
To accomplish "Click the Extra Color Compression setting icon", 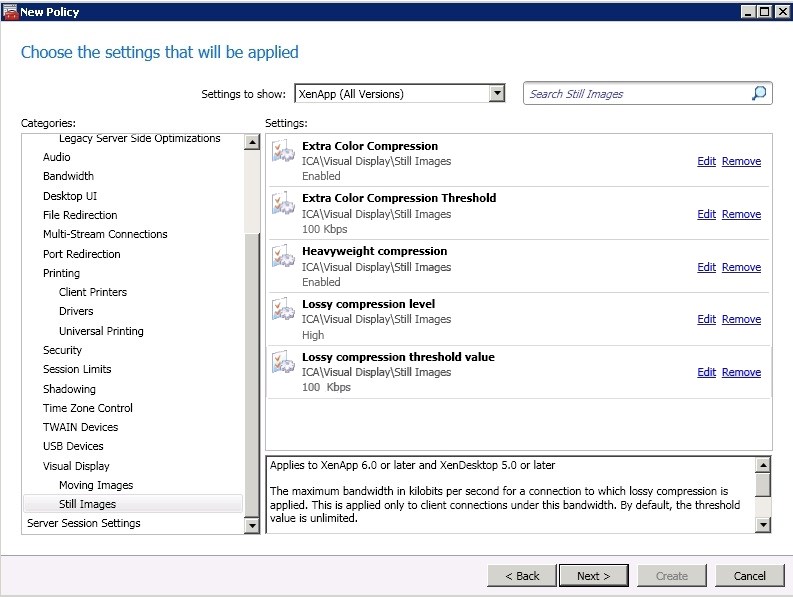I will pos(283,151).
